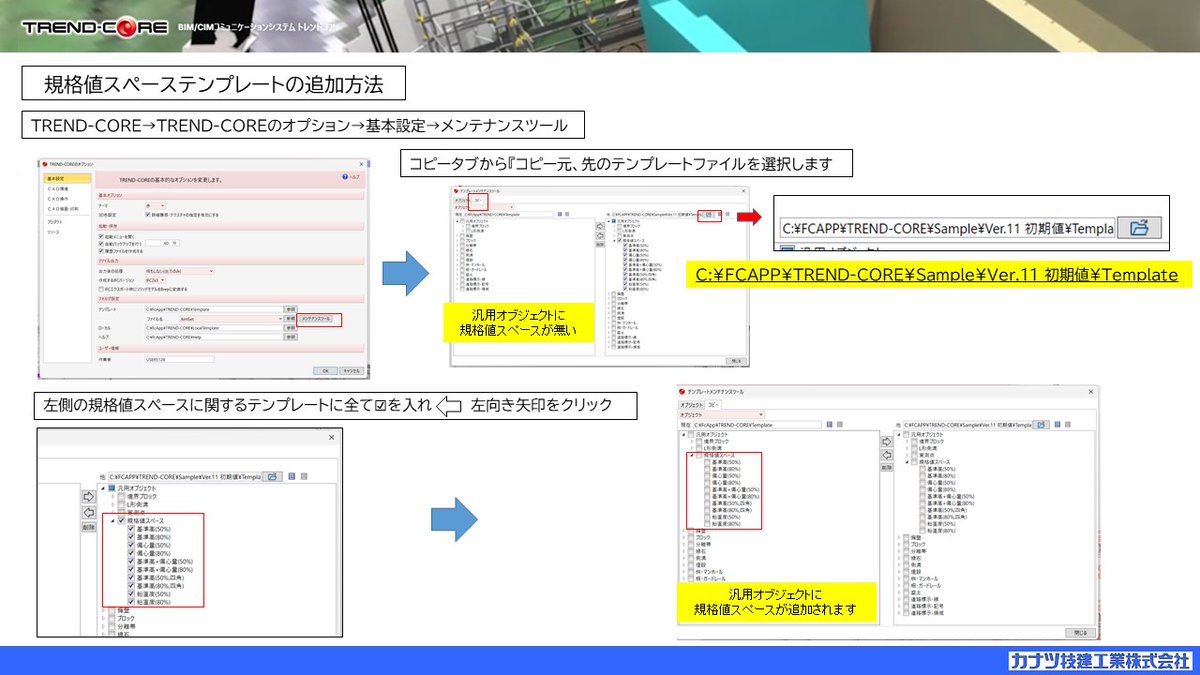Screen dimensions: 1200x675
Task: Click the gray icon at the end of the 他 path row in the result window
Action: 1068,425
